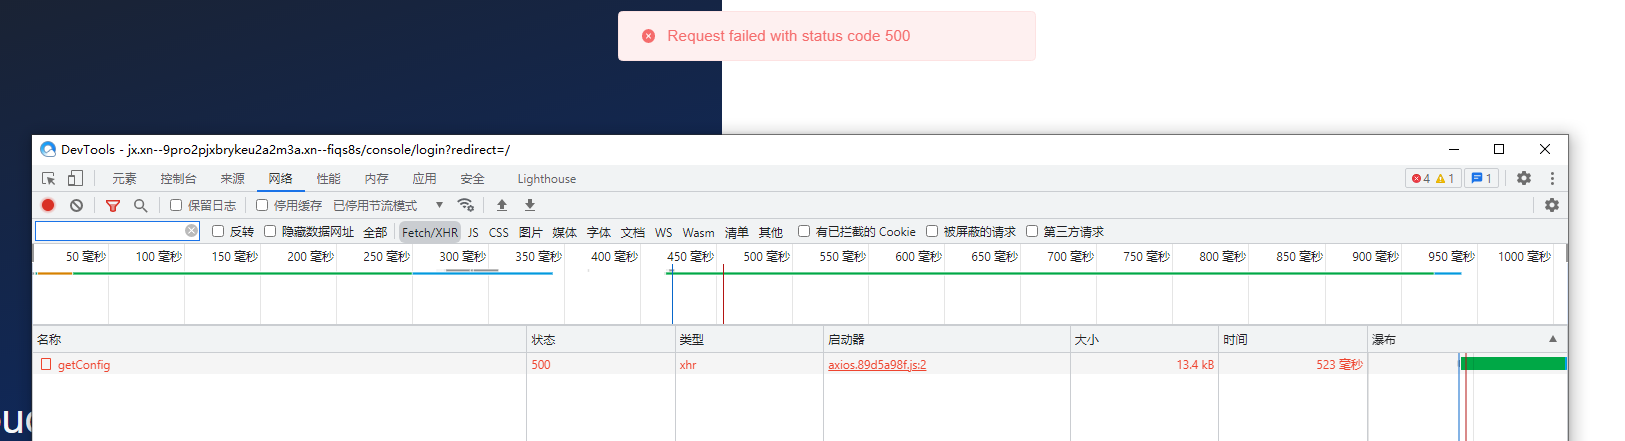The image size is (1625, 441).
Task: Open DevTools main settings gear
Action: pos(1524,178)
